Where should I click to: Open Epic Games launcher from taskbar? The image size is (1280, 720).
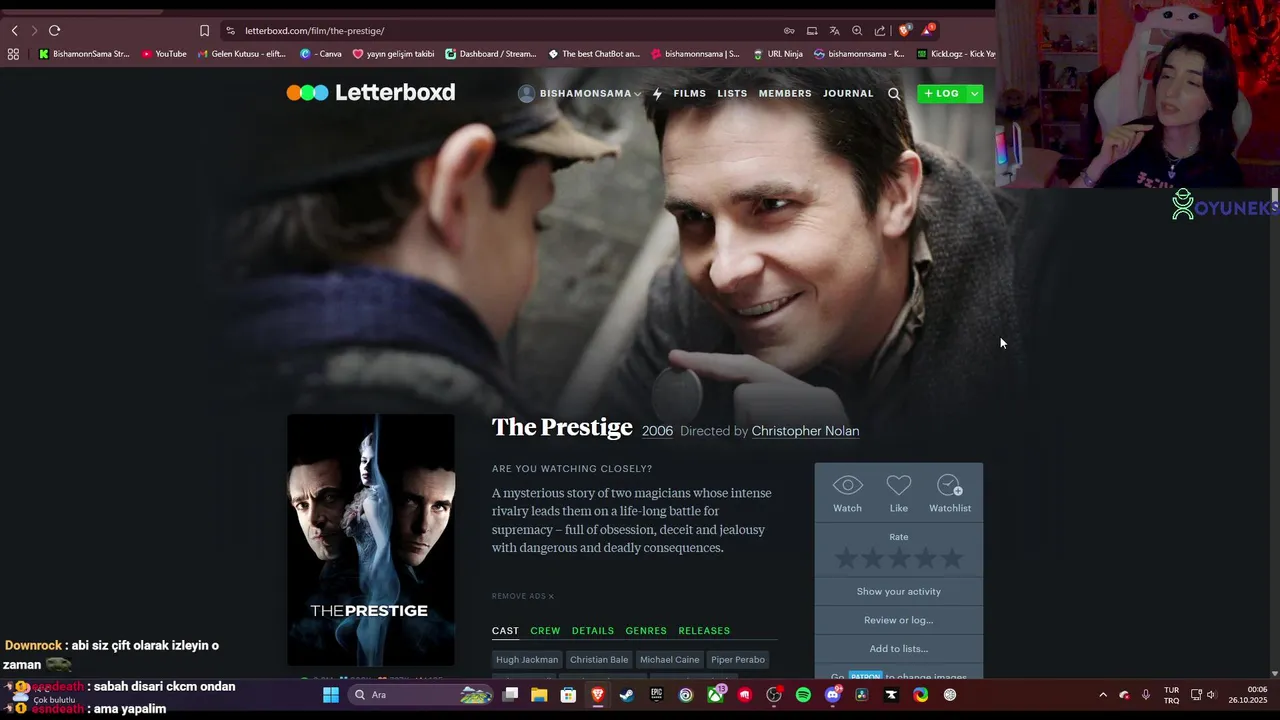(x=656, y=695)
